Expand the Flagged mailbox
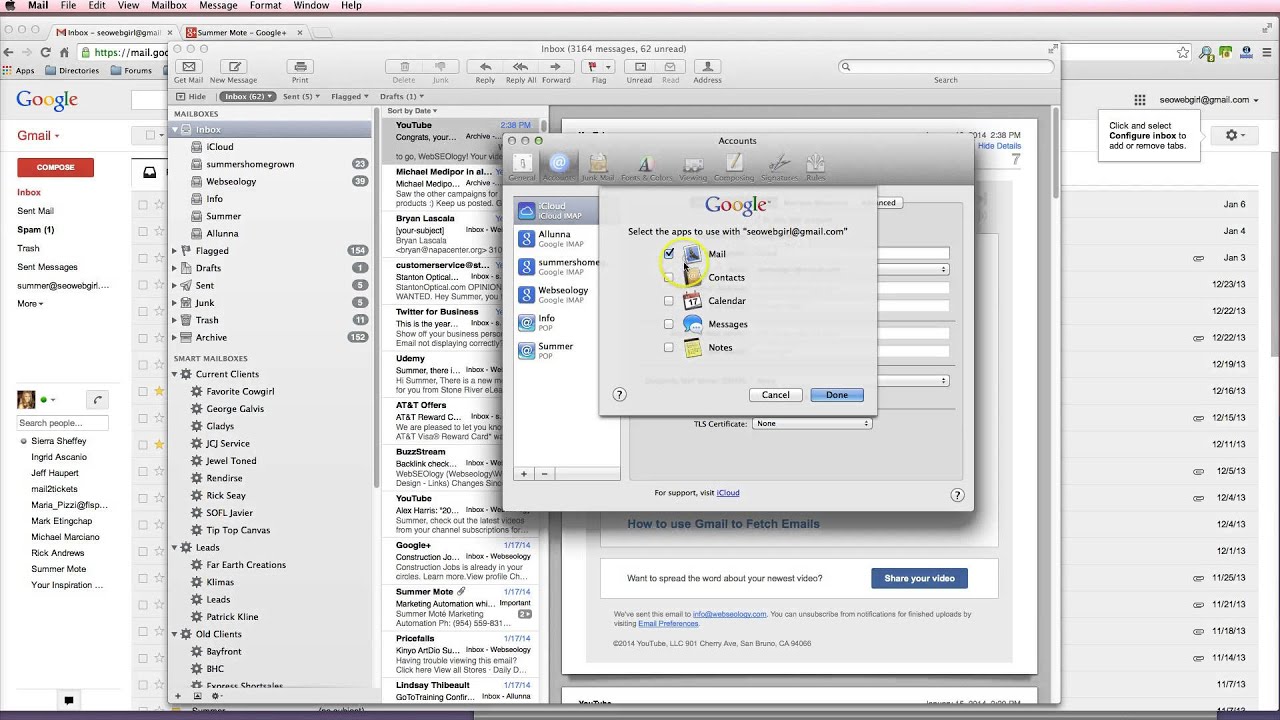The width and height of the screenshot is (1280, 720). (x=175, y=251)
